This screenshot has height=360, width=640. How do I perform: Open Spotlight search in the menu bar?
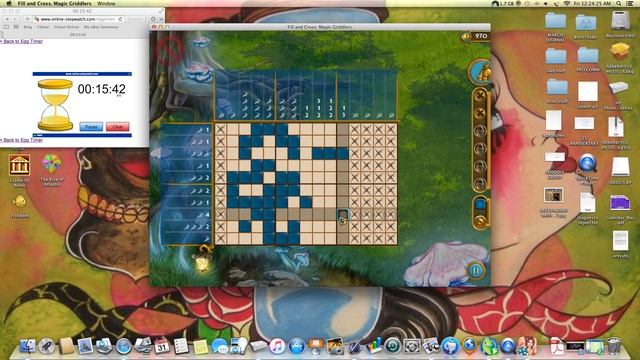coord(619,3)
